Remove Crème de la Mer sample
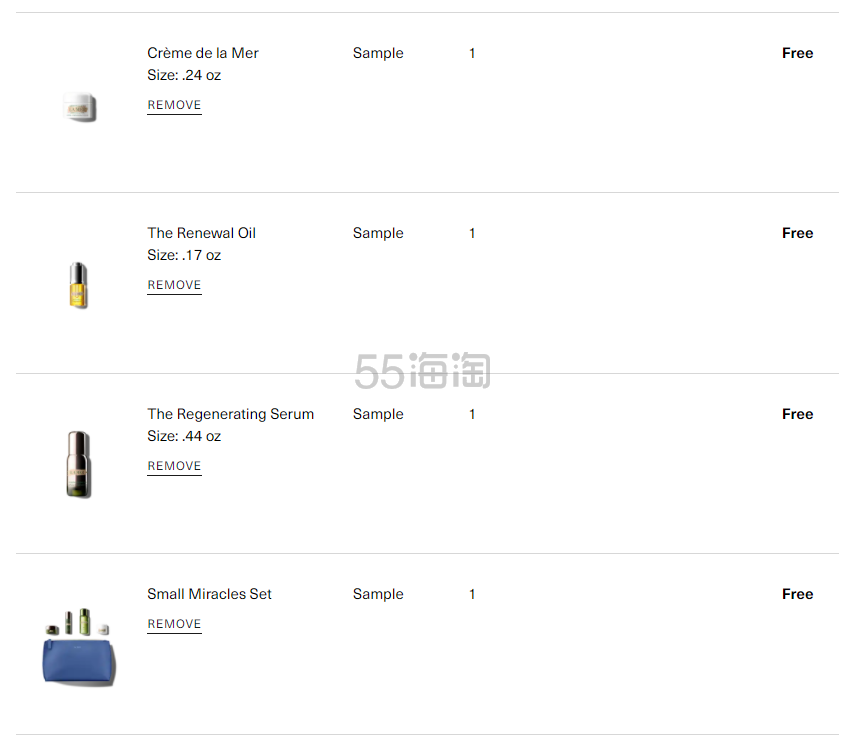The width and height of the screenshot is (845, 742). click(174, 105)
